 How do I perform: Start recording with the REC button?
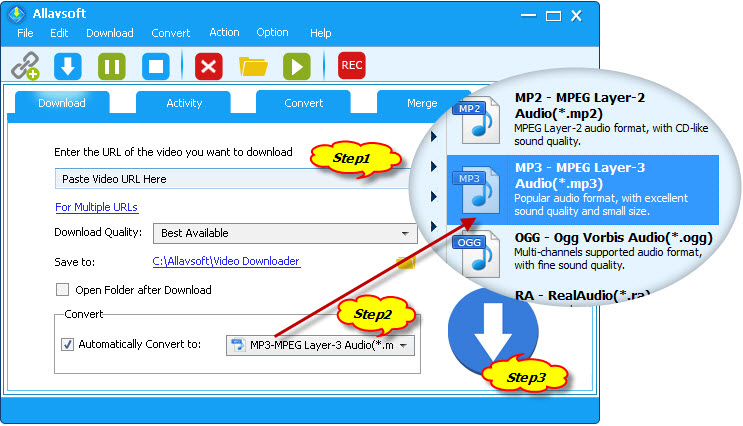[x=352, y=66]
